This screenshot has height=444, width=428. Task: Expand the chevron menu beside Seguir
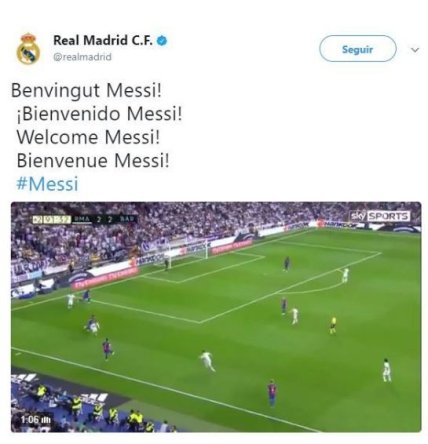pyautogui.click(x=415, y=50)
